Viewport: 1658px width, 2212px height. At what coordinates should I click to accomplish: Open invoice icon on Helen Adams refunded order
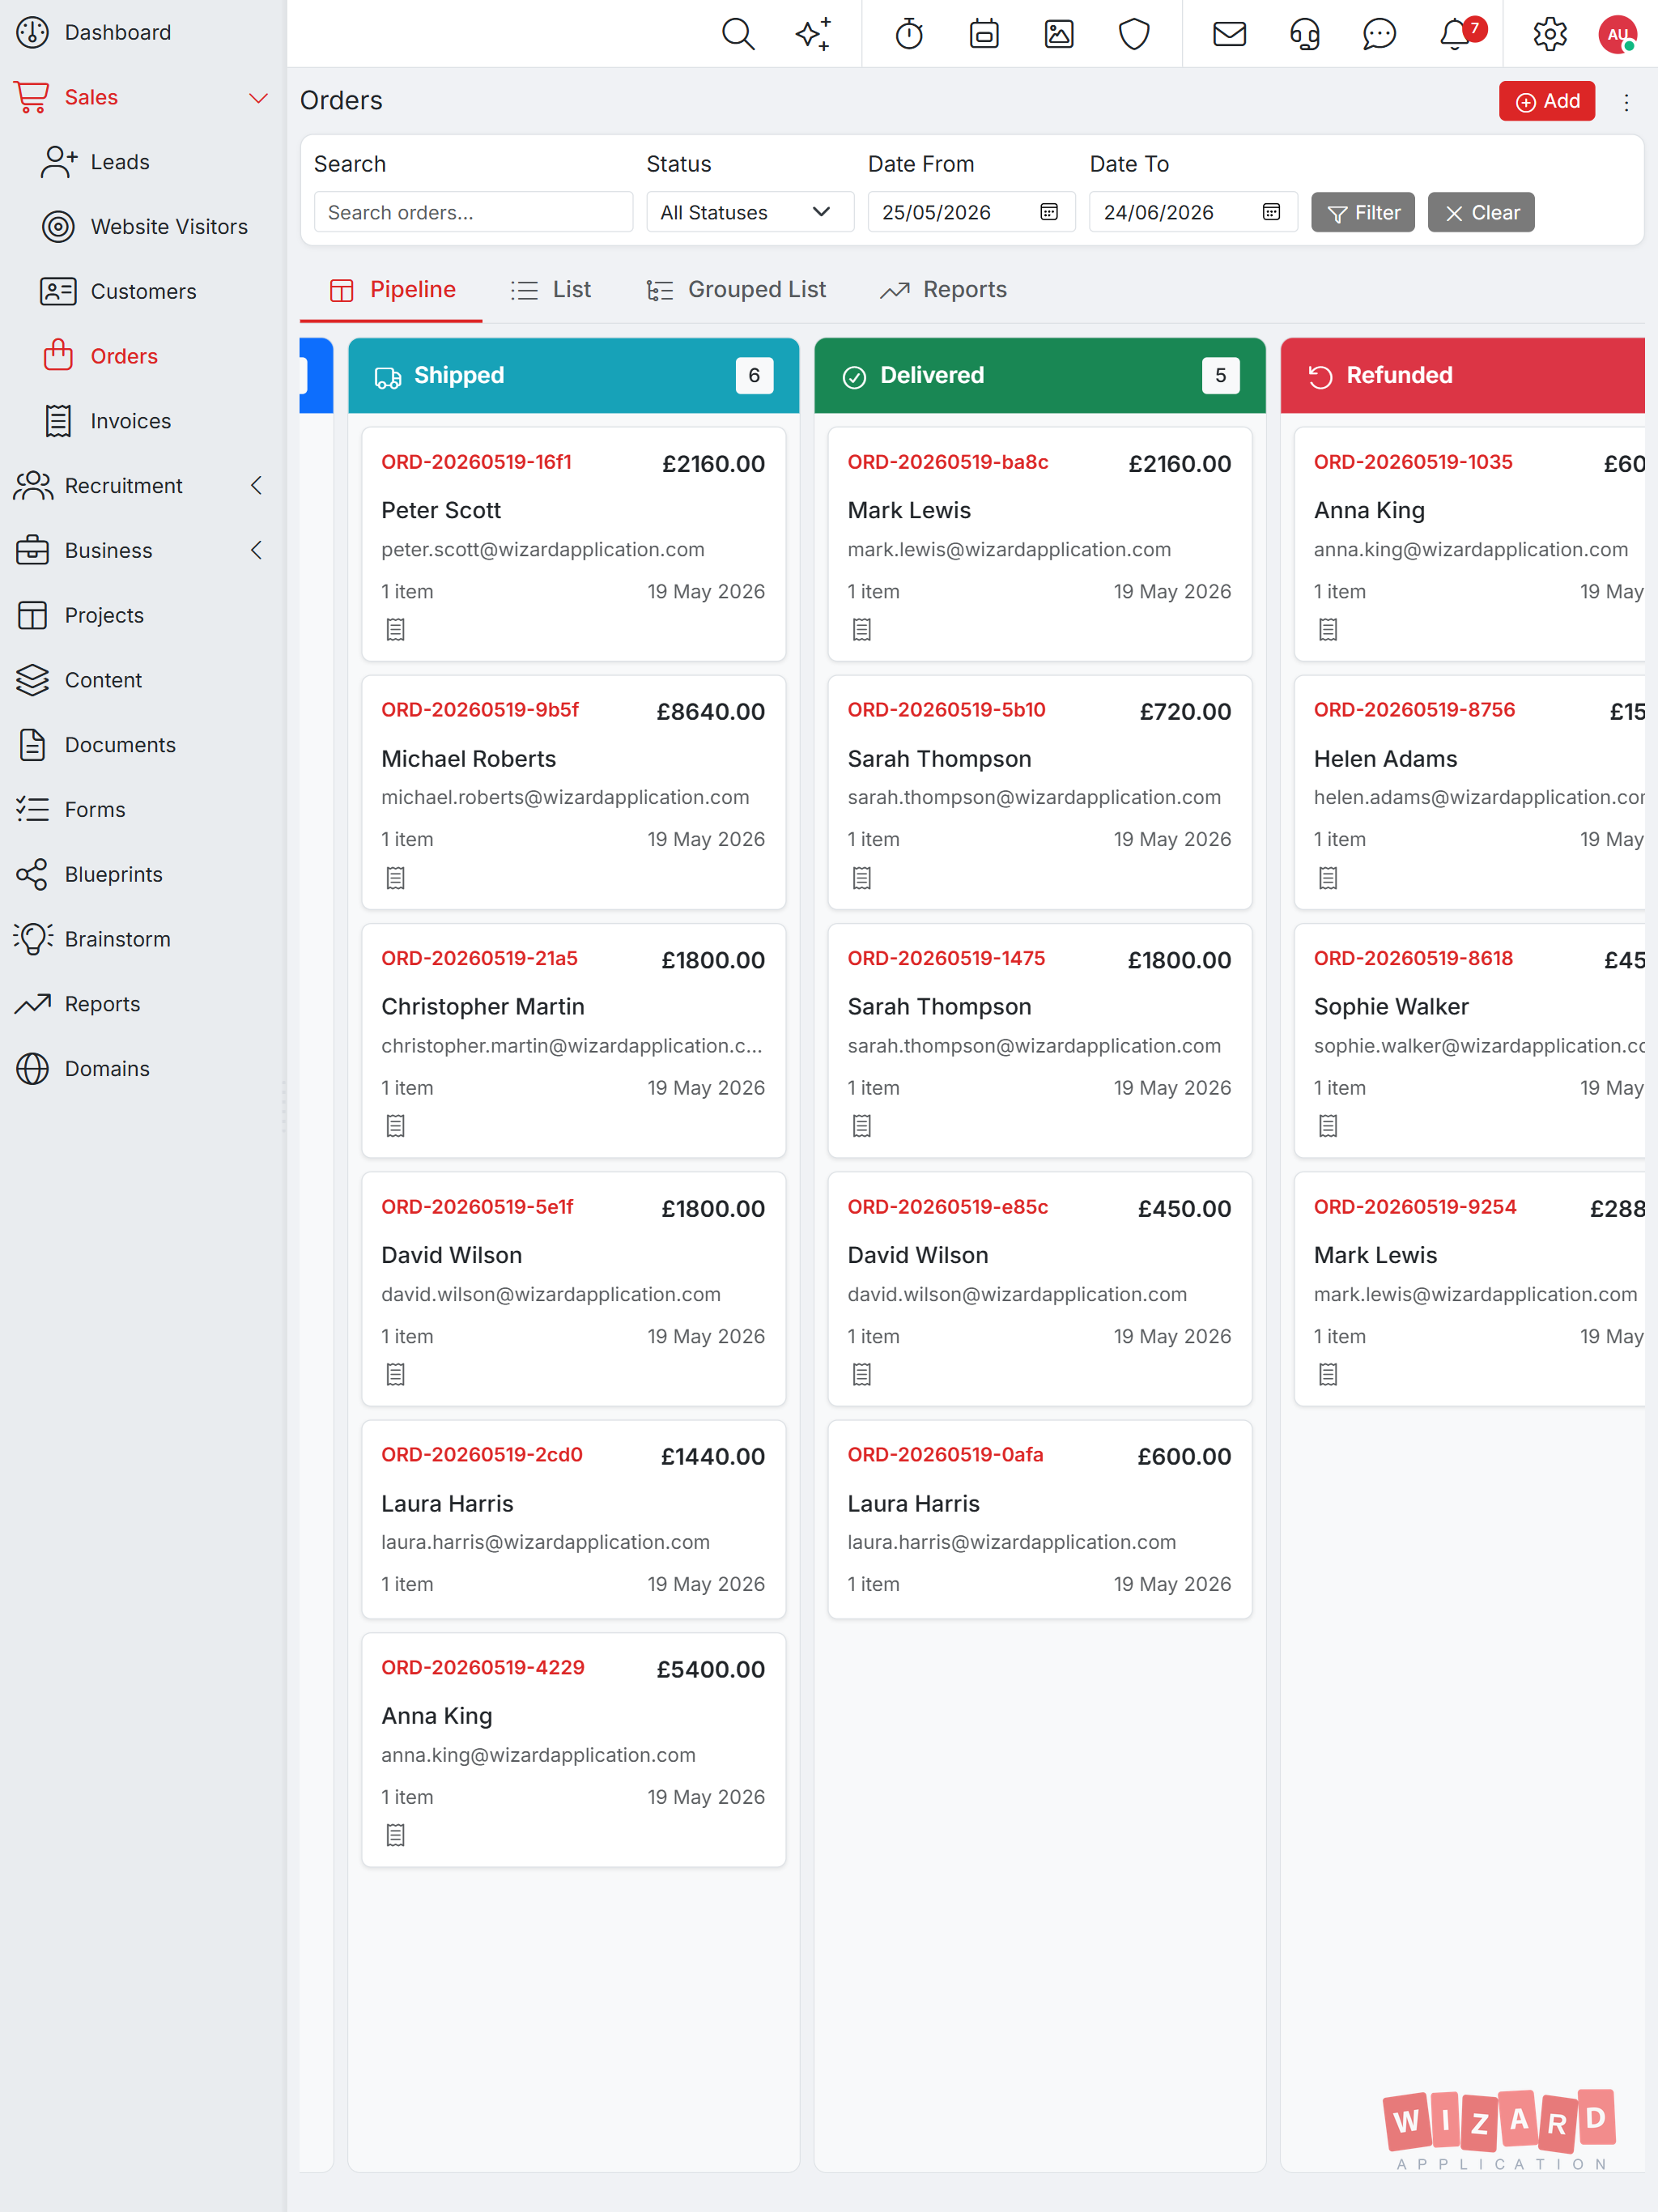1328,878
